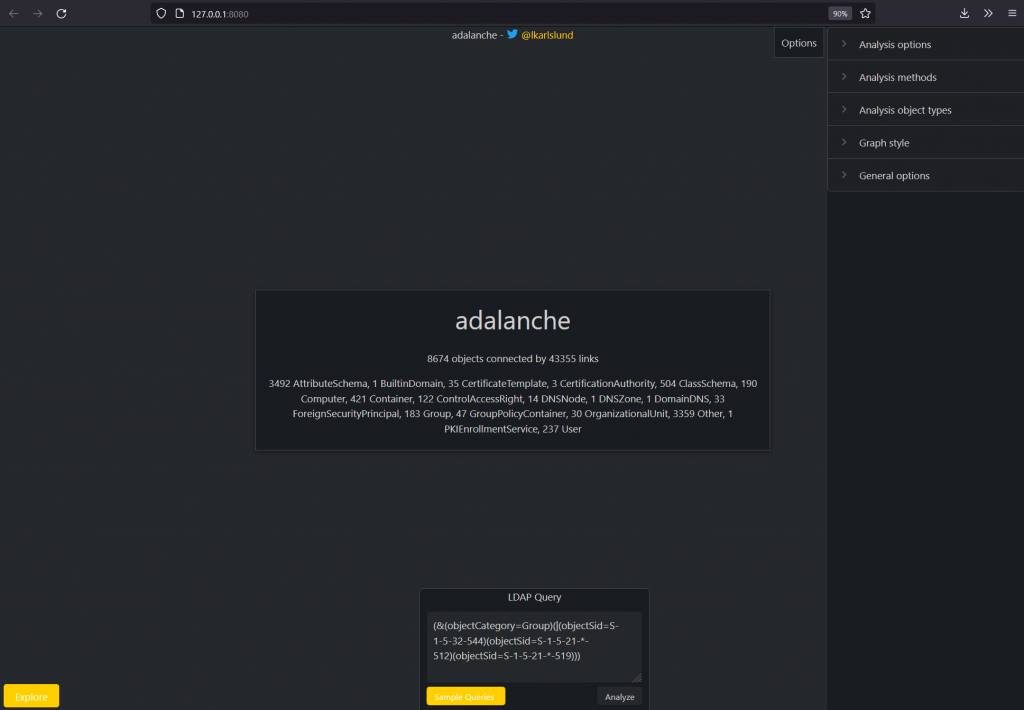Open tracking protection shield icon
Image resolution: width=1024 pixels, height=710 pixels.
pos(161,14)
